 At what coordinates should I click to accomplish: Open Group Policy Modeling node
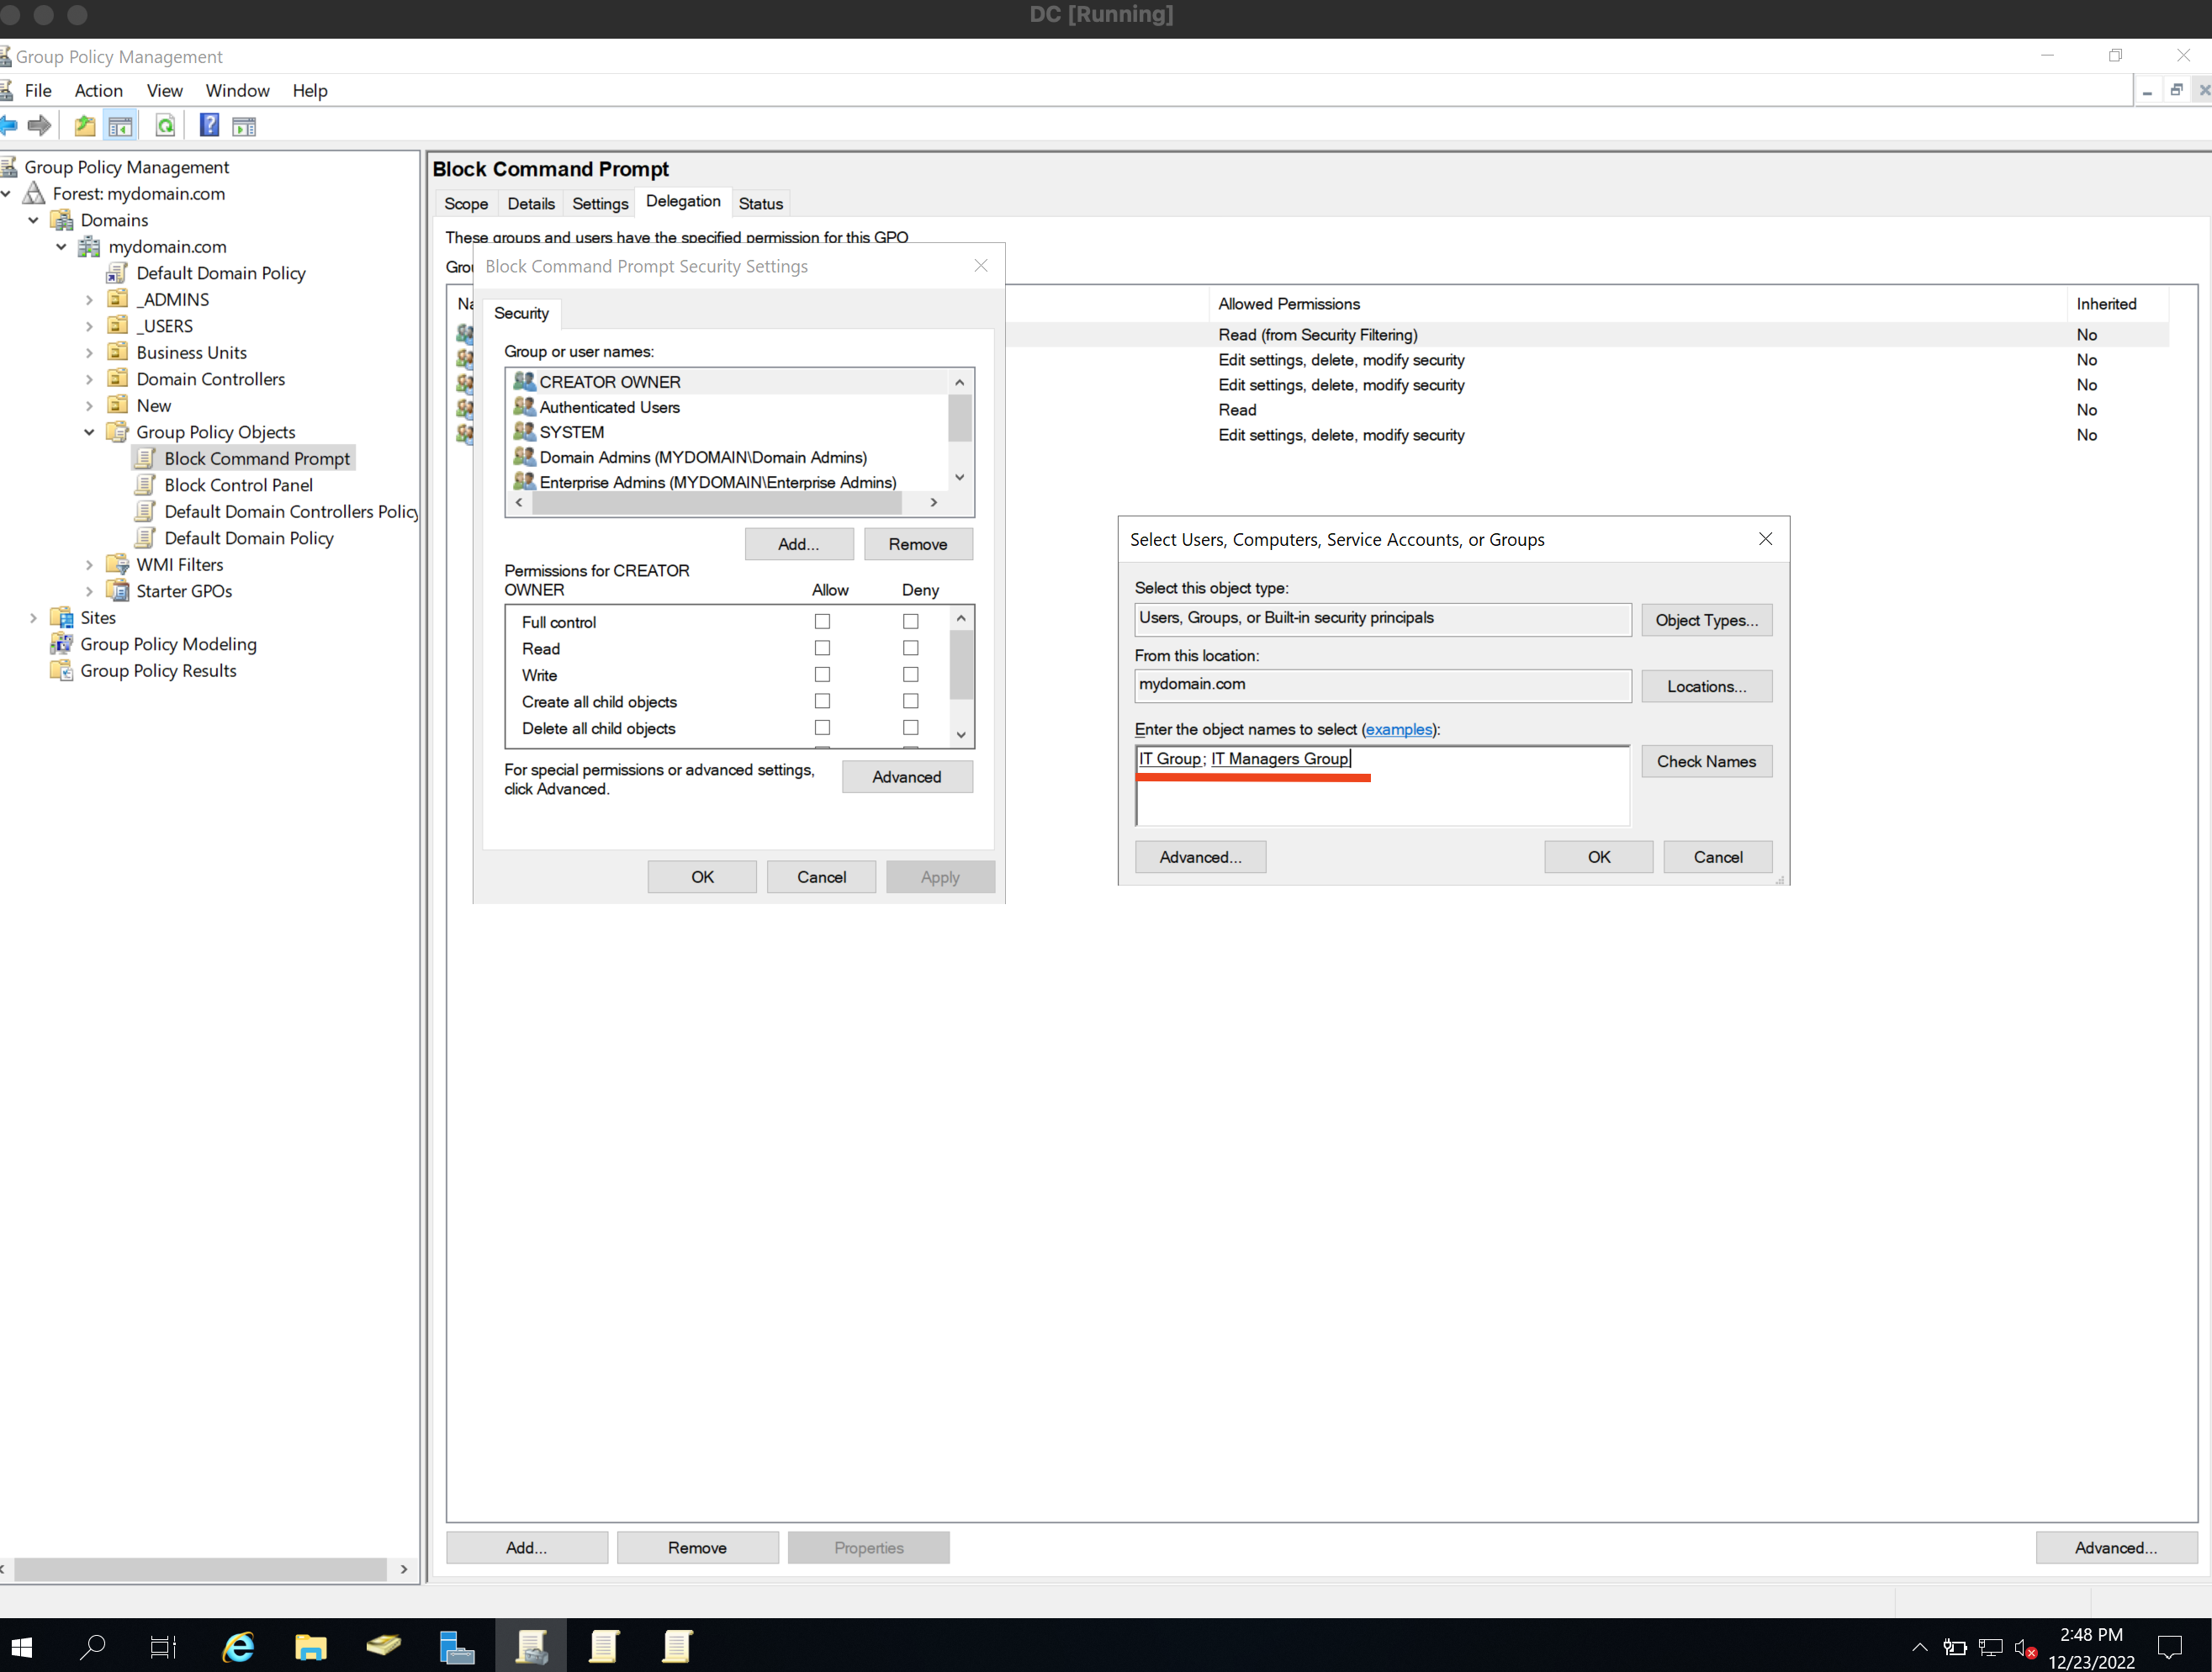pos(168,644)
